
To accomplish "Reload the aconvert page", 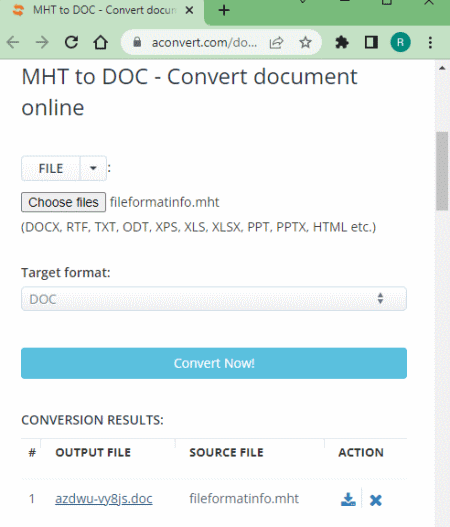I will tap(71, 43).
